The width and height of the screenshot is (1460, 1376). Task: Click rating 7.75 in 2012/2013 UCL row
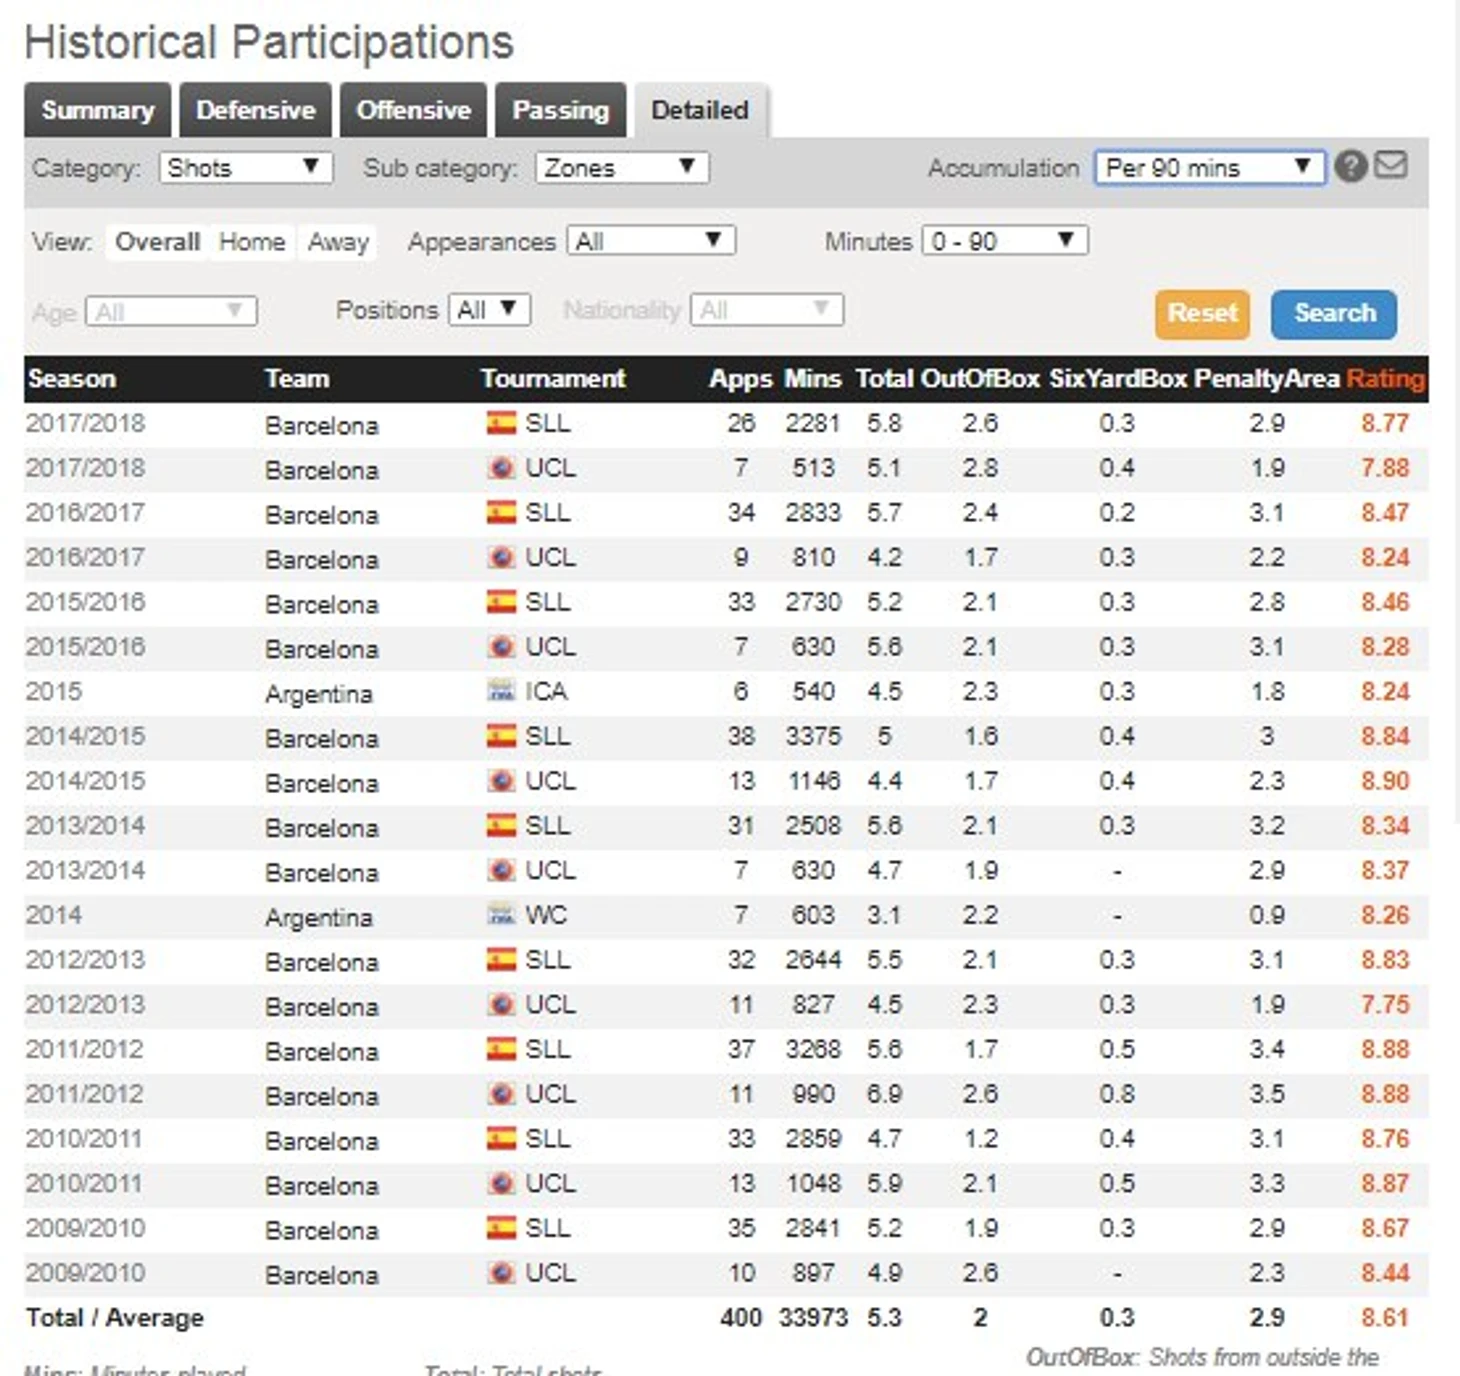(1385, 1004)
